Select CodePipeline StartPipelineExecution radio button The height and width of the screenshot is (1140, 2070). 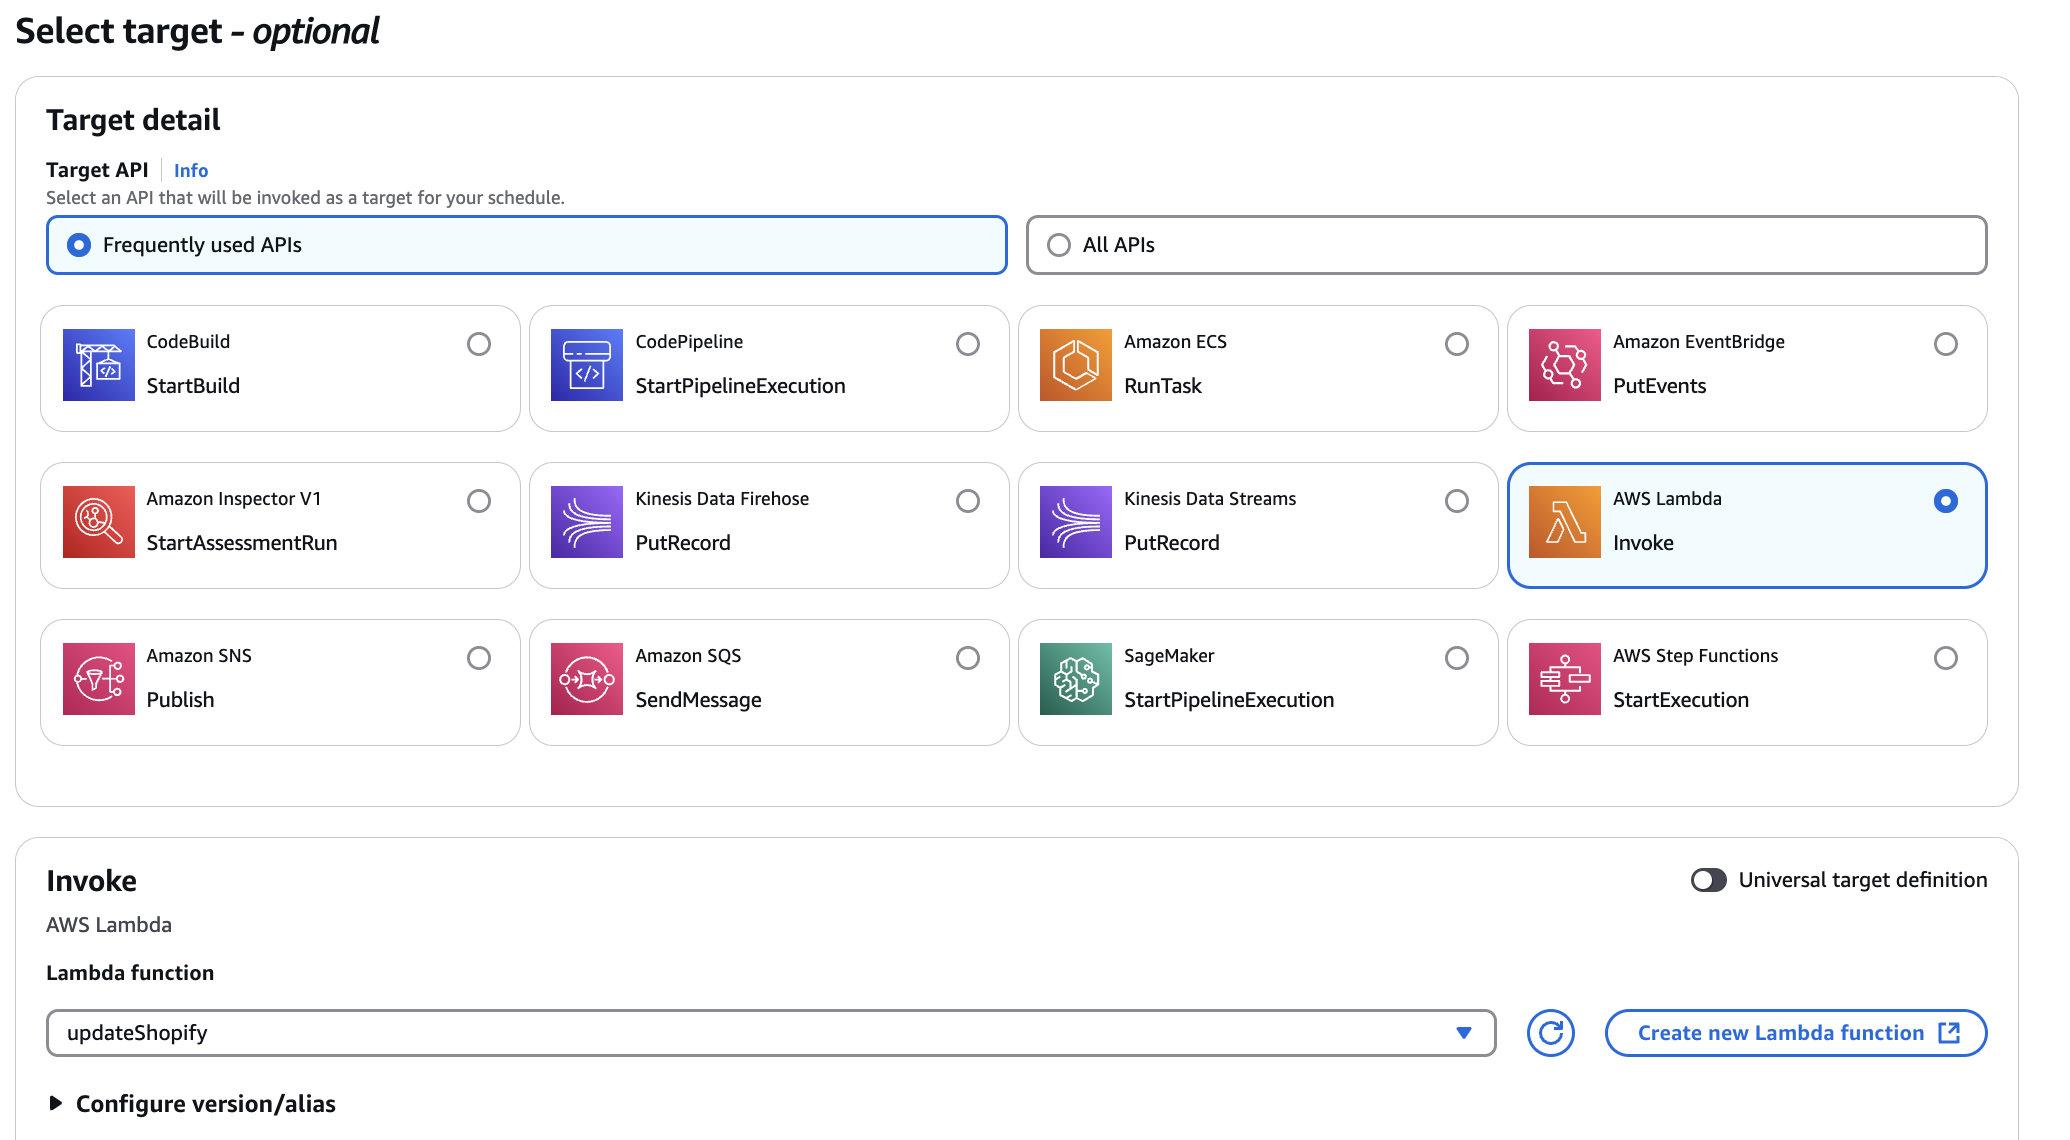coord(968,344)
